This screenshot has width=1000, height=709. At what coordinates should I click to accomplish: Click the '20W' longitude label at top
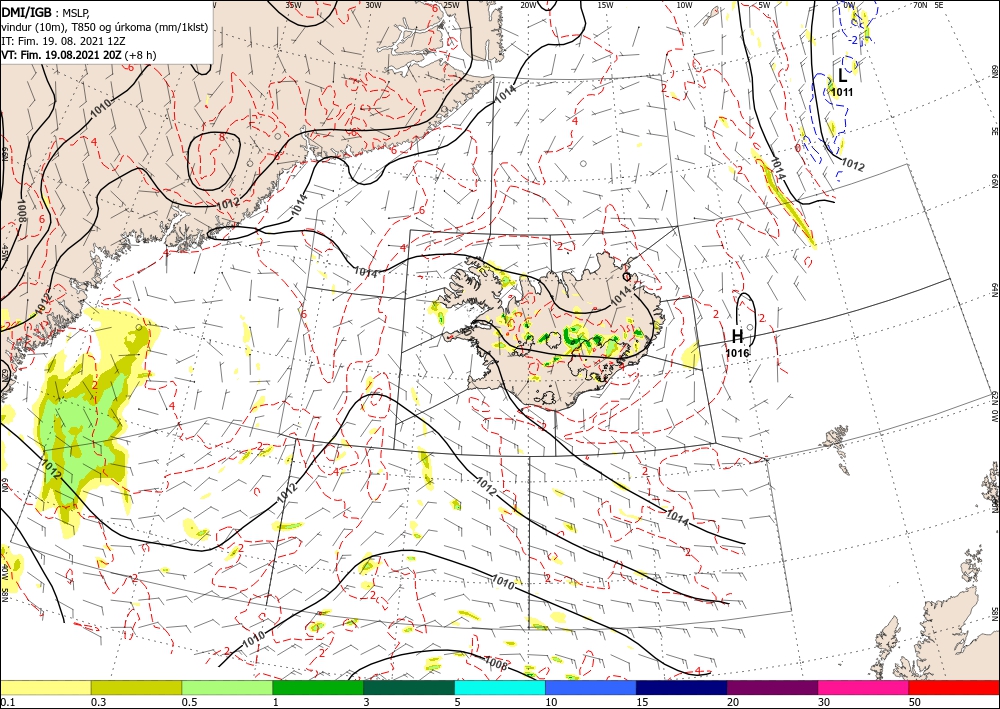click(528, 5)
